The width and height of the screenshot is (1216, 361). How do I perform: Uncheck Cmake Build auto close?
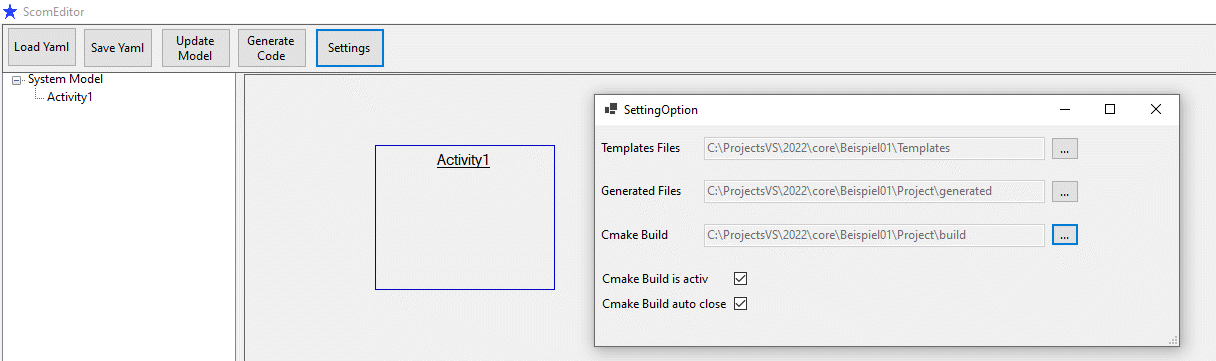(741, 303)
